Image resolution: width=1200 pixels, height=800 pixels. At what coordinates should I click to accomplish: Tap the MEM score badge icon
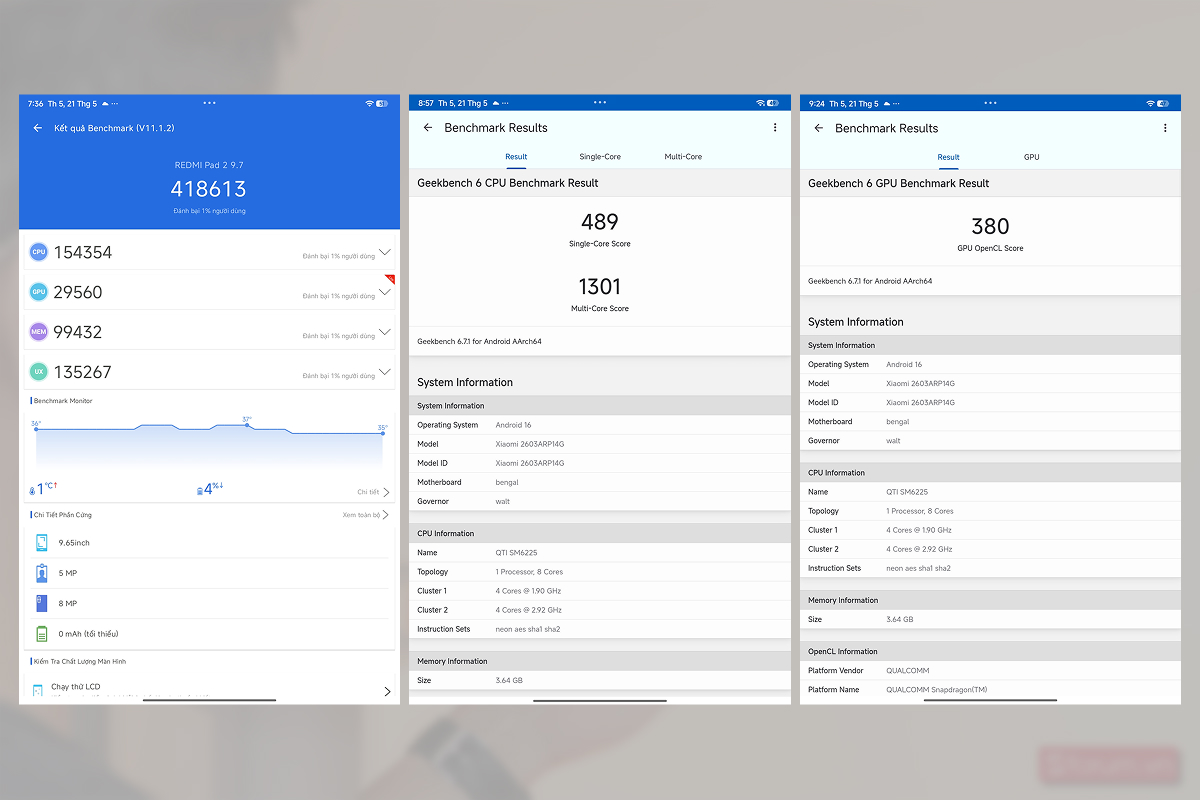[39, 332]
